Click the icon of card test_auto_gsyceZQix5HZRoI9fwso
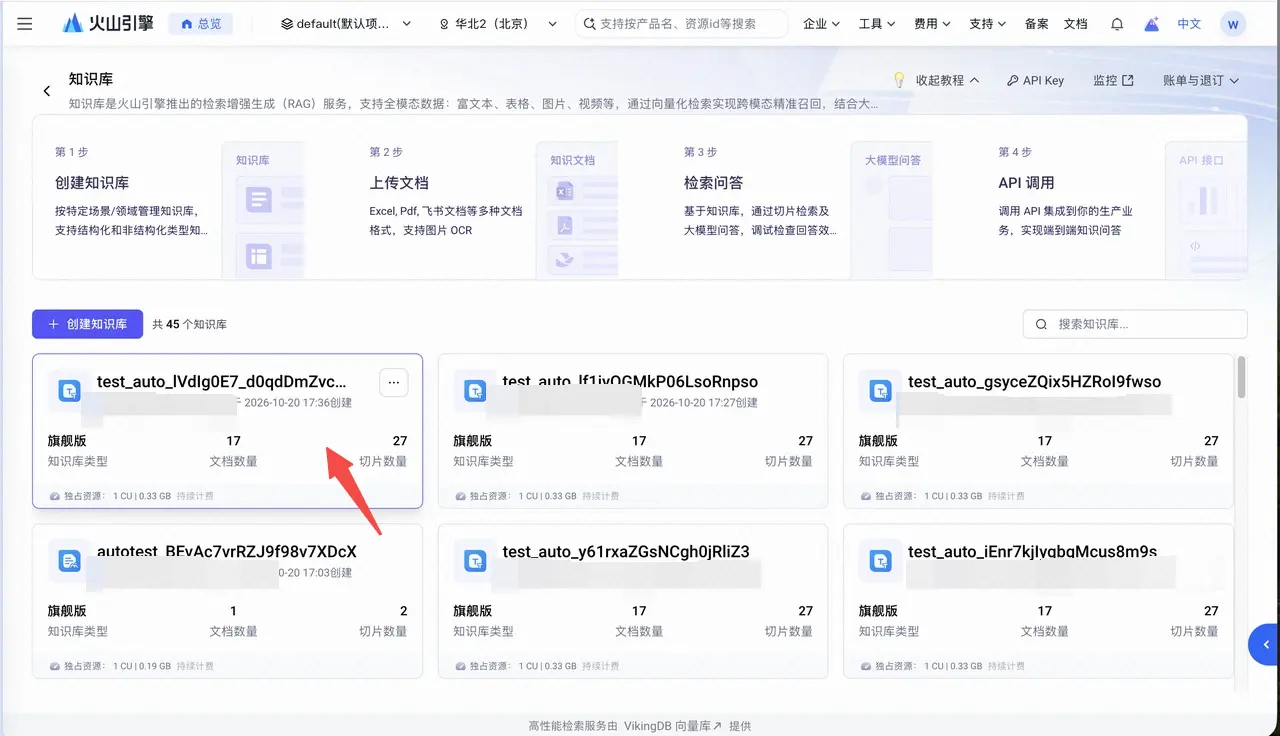 (881, 390)
